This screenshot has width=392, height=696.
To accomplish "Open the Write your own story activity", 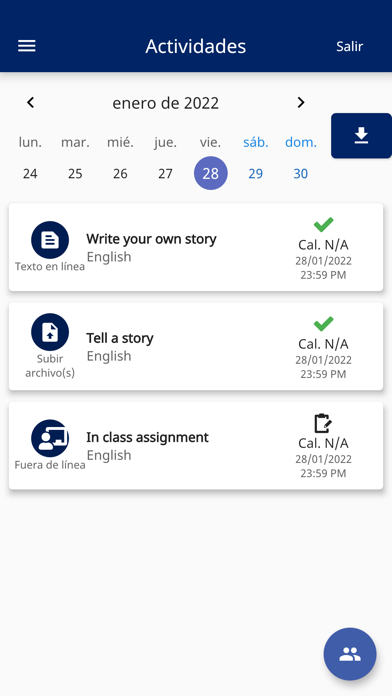I will [x=196, y=247].
